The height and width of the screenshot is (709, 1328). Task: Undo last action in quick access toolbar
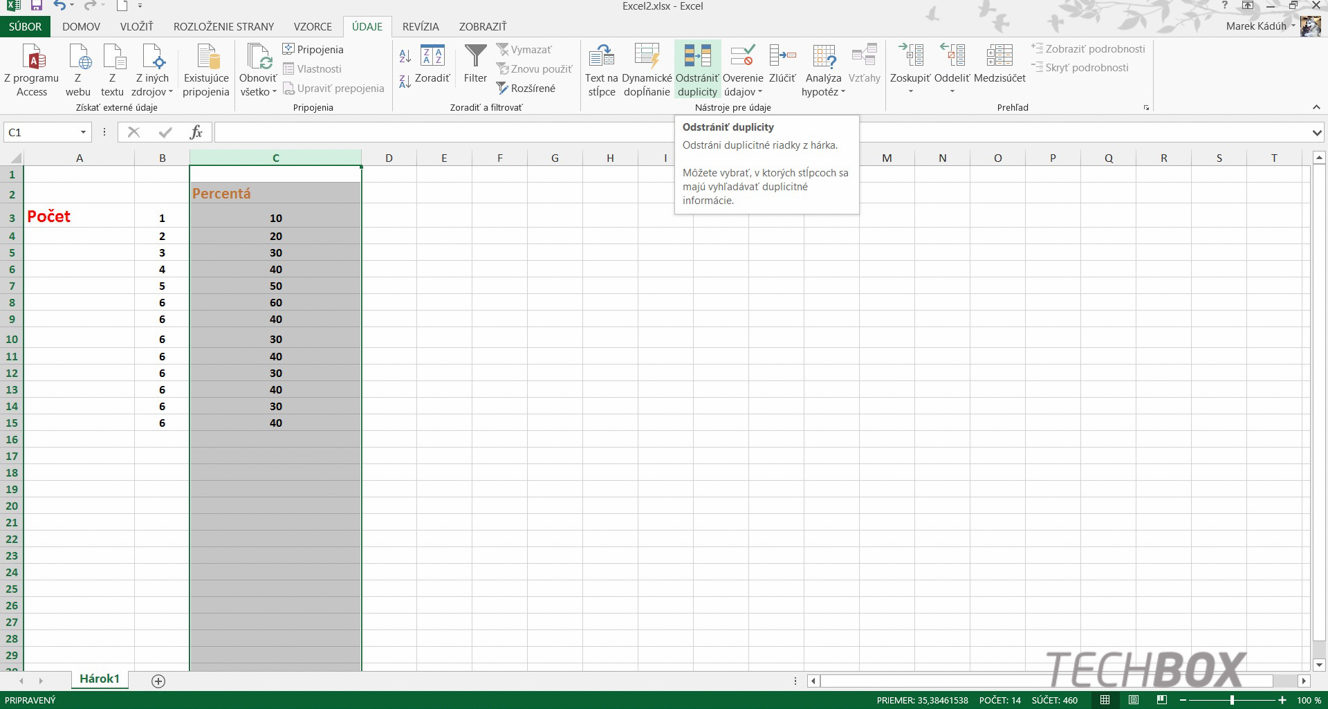(59, 6)
